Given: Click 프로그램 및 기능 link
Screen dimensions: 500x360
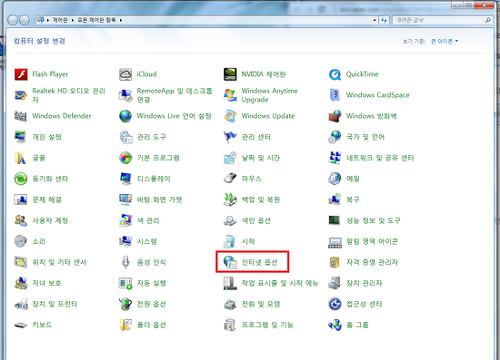Looking at the screenshot, I should coord(267,325).
